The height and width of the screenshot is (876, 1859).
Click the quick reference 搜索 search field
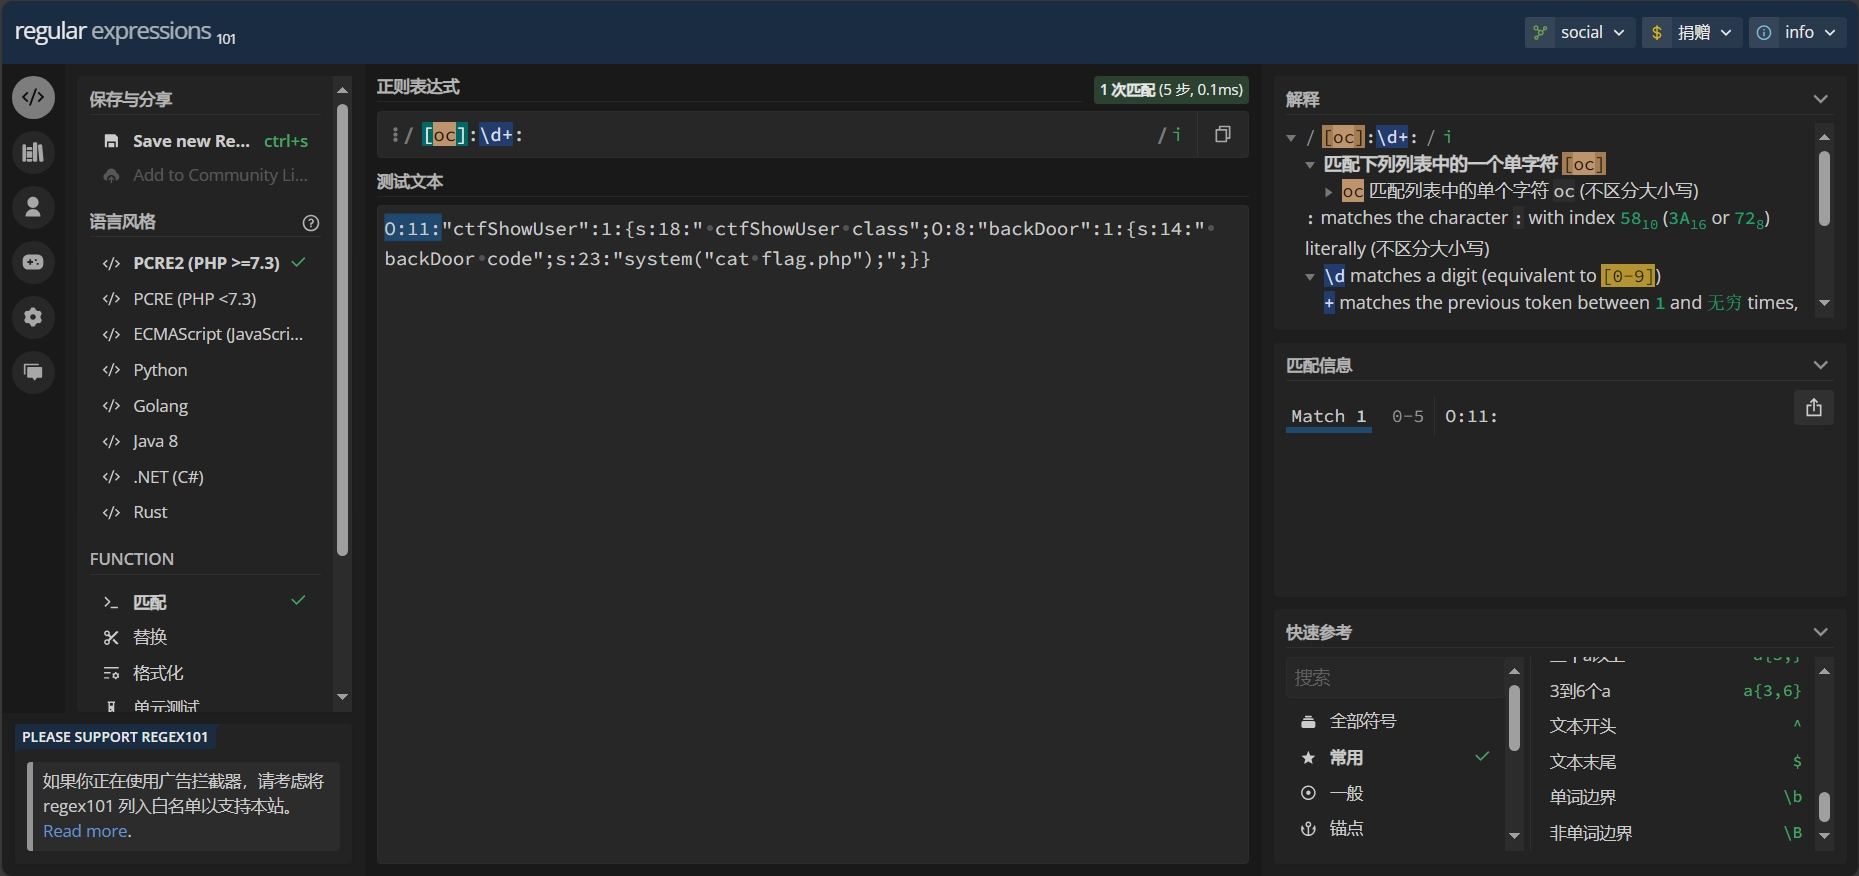pos(1392,677)
